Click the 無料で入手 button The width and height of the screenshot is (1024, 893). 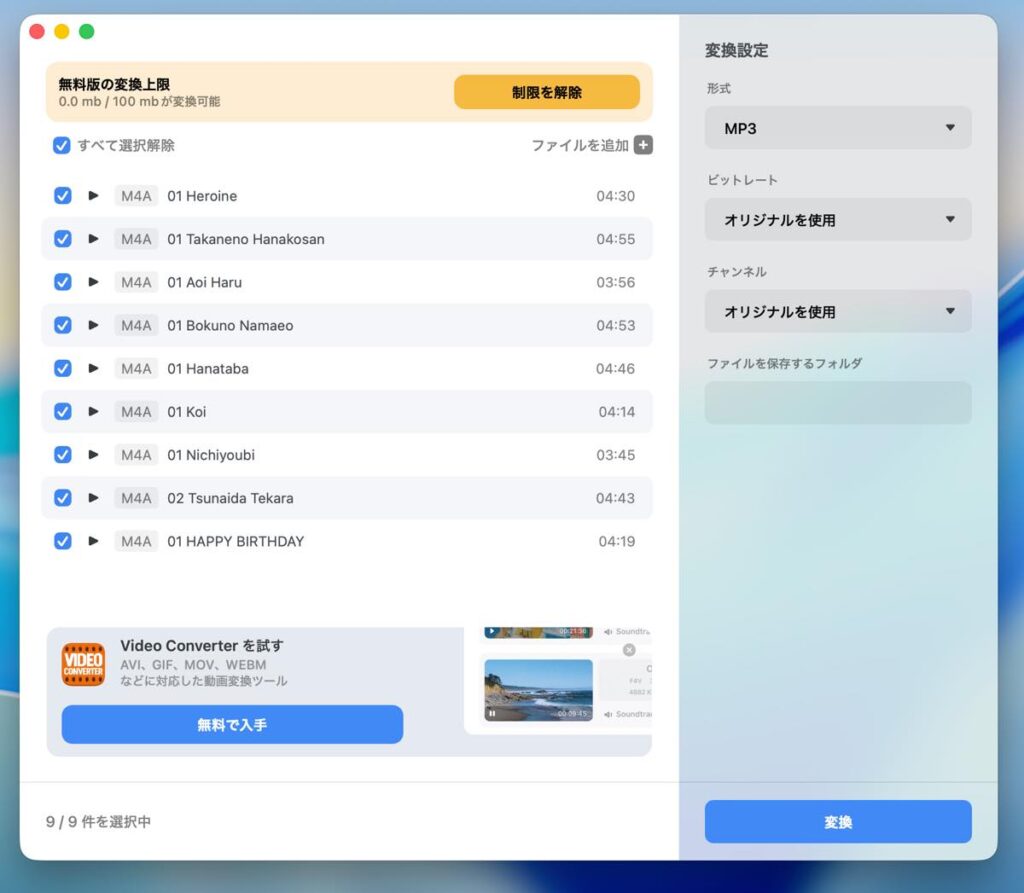tap(232, 725)
